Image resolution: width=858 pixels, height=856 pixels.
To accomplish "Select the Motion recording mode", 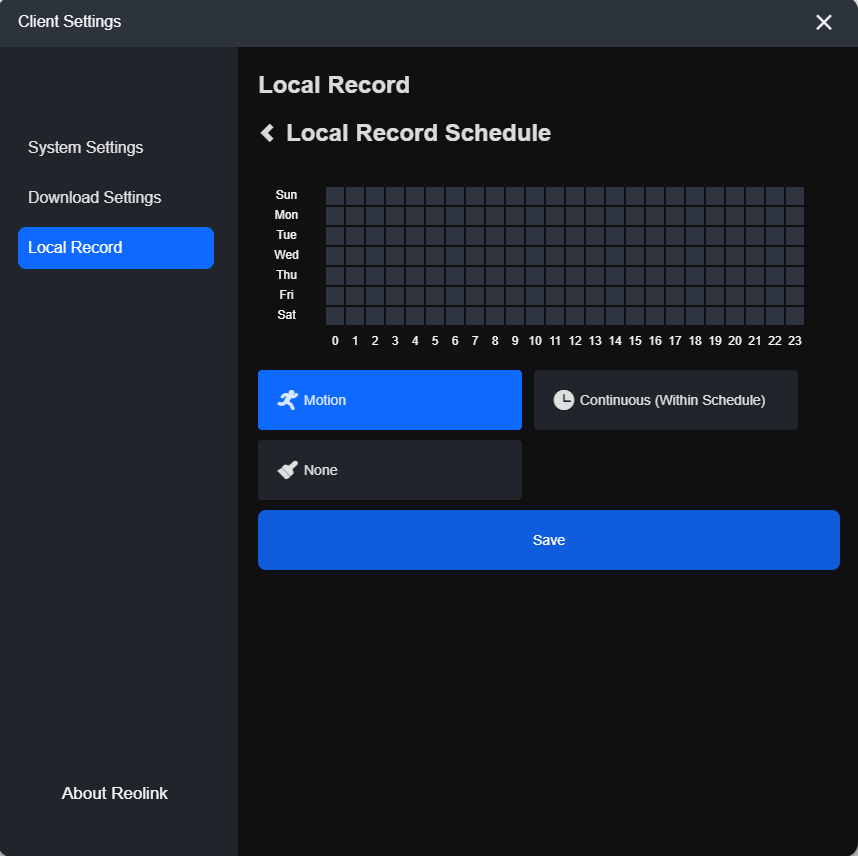I will point(390,400).
